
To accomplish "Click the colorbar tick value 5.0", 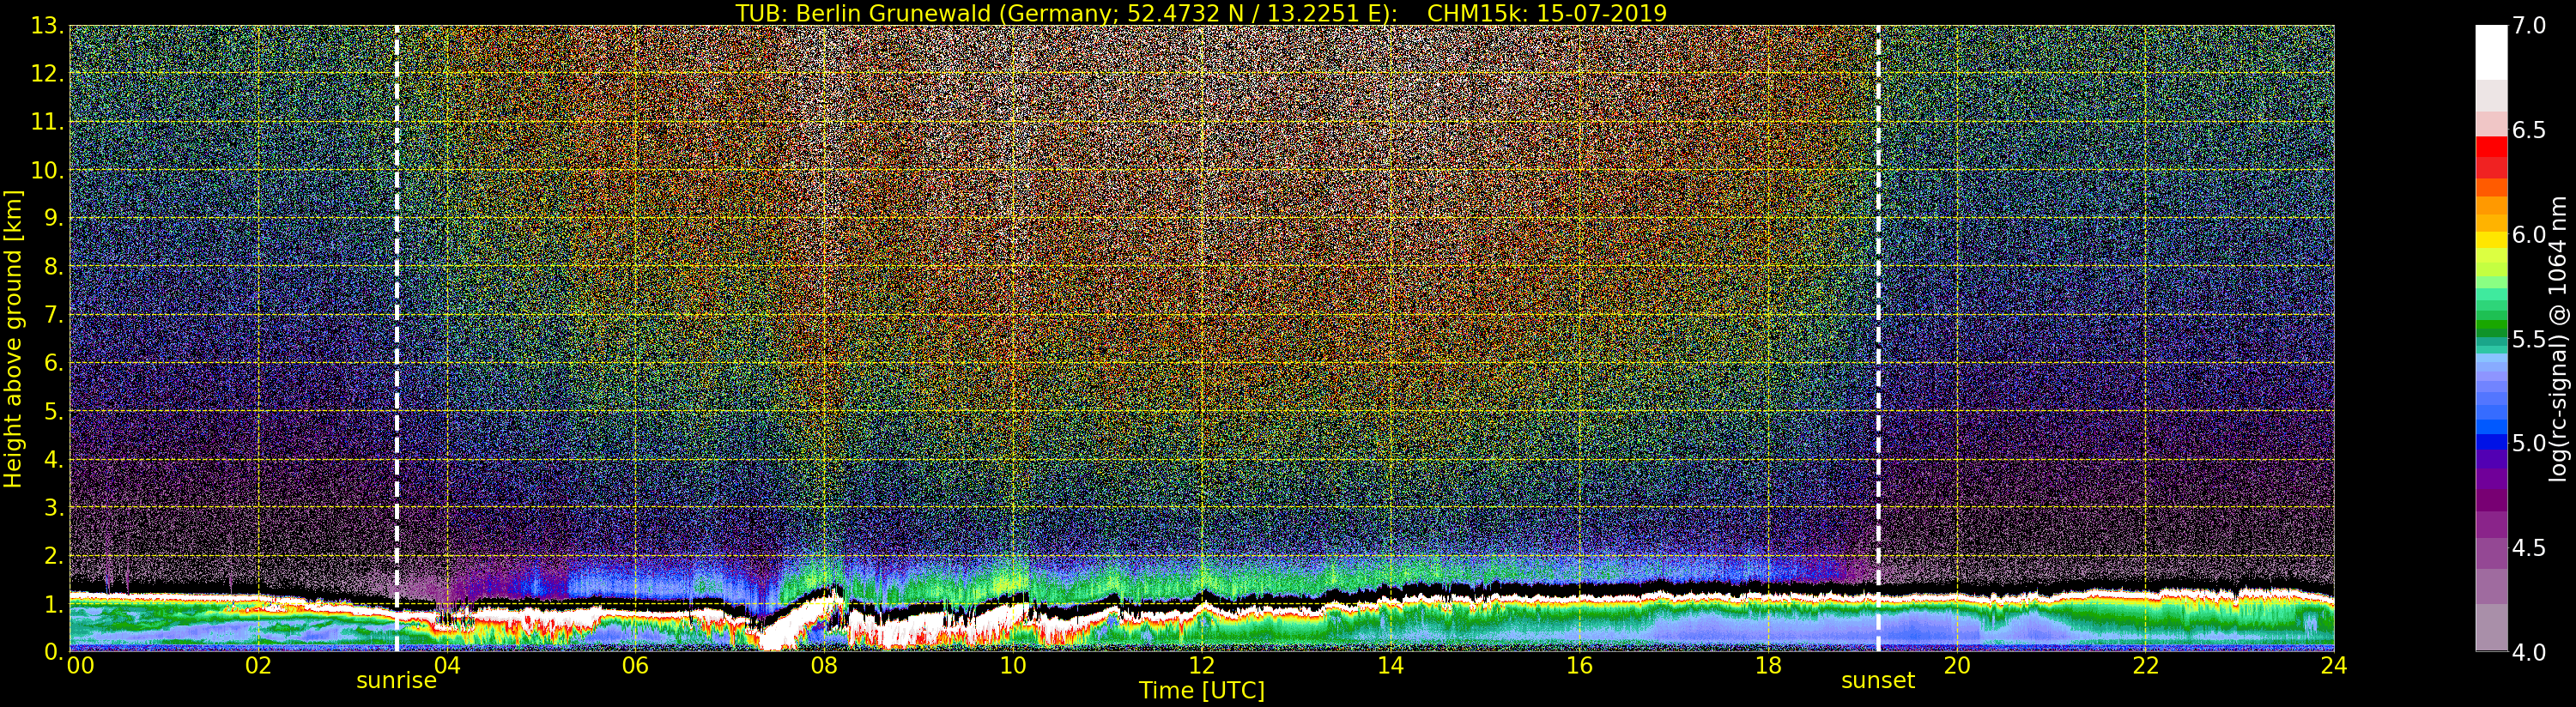I will (2529, 443).
